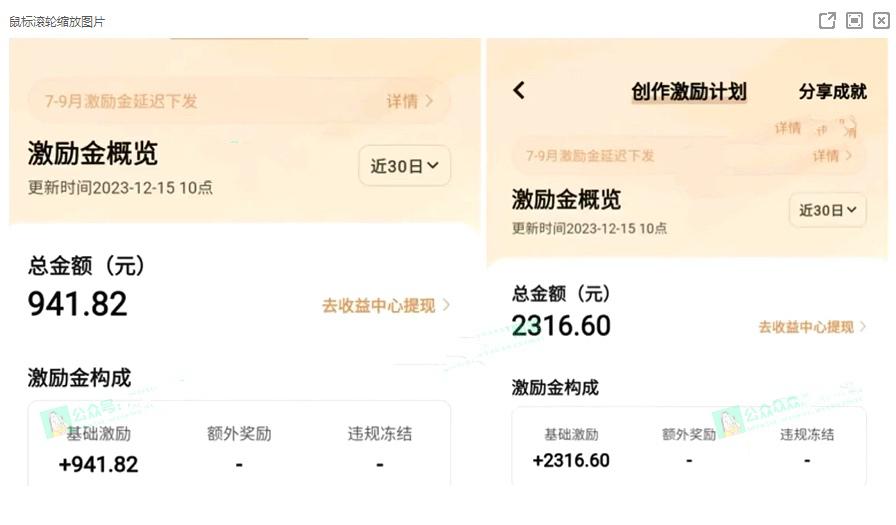This screenshot has height=525, width=896.
Task: Close the image viewer
Action: point(881,21)
